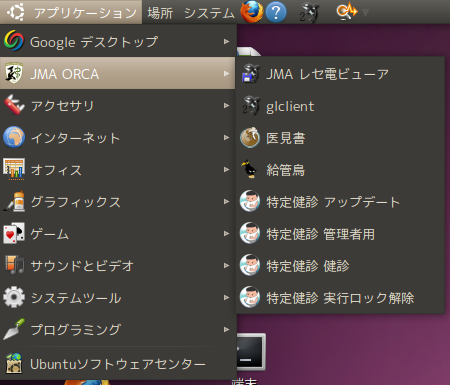Click the 給管鳥 black bird icon

pyautogui.click(x=250, y=169)
